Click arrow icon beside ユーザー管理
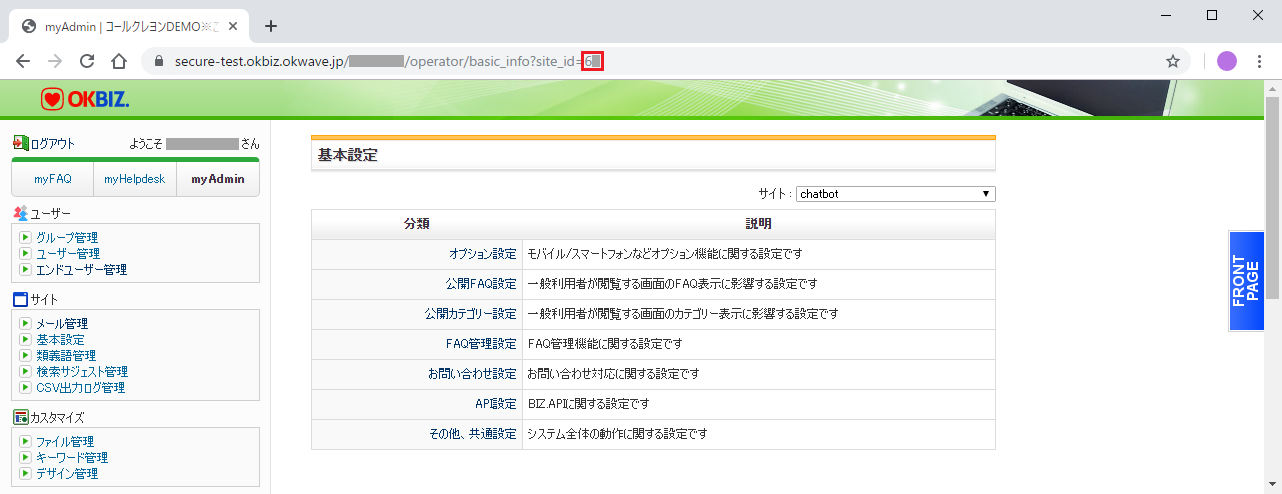Image resolution: width=1282 pixels, height=494 pixels. click(26, 254)
